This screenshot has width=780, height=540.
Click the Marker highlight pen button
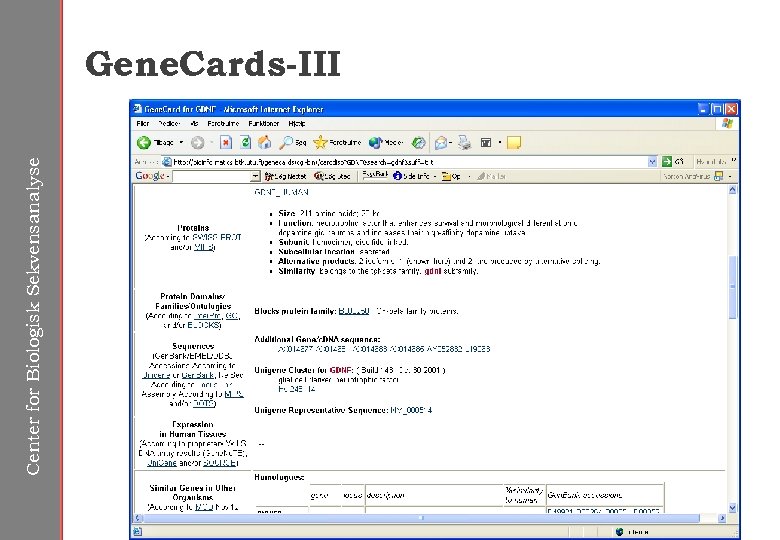tap(491, 176)
